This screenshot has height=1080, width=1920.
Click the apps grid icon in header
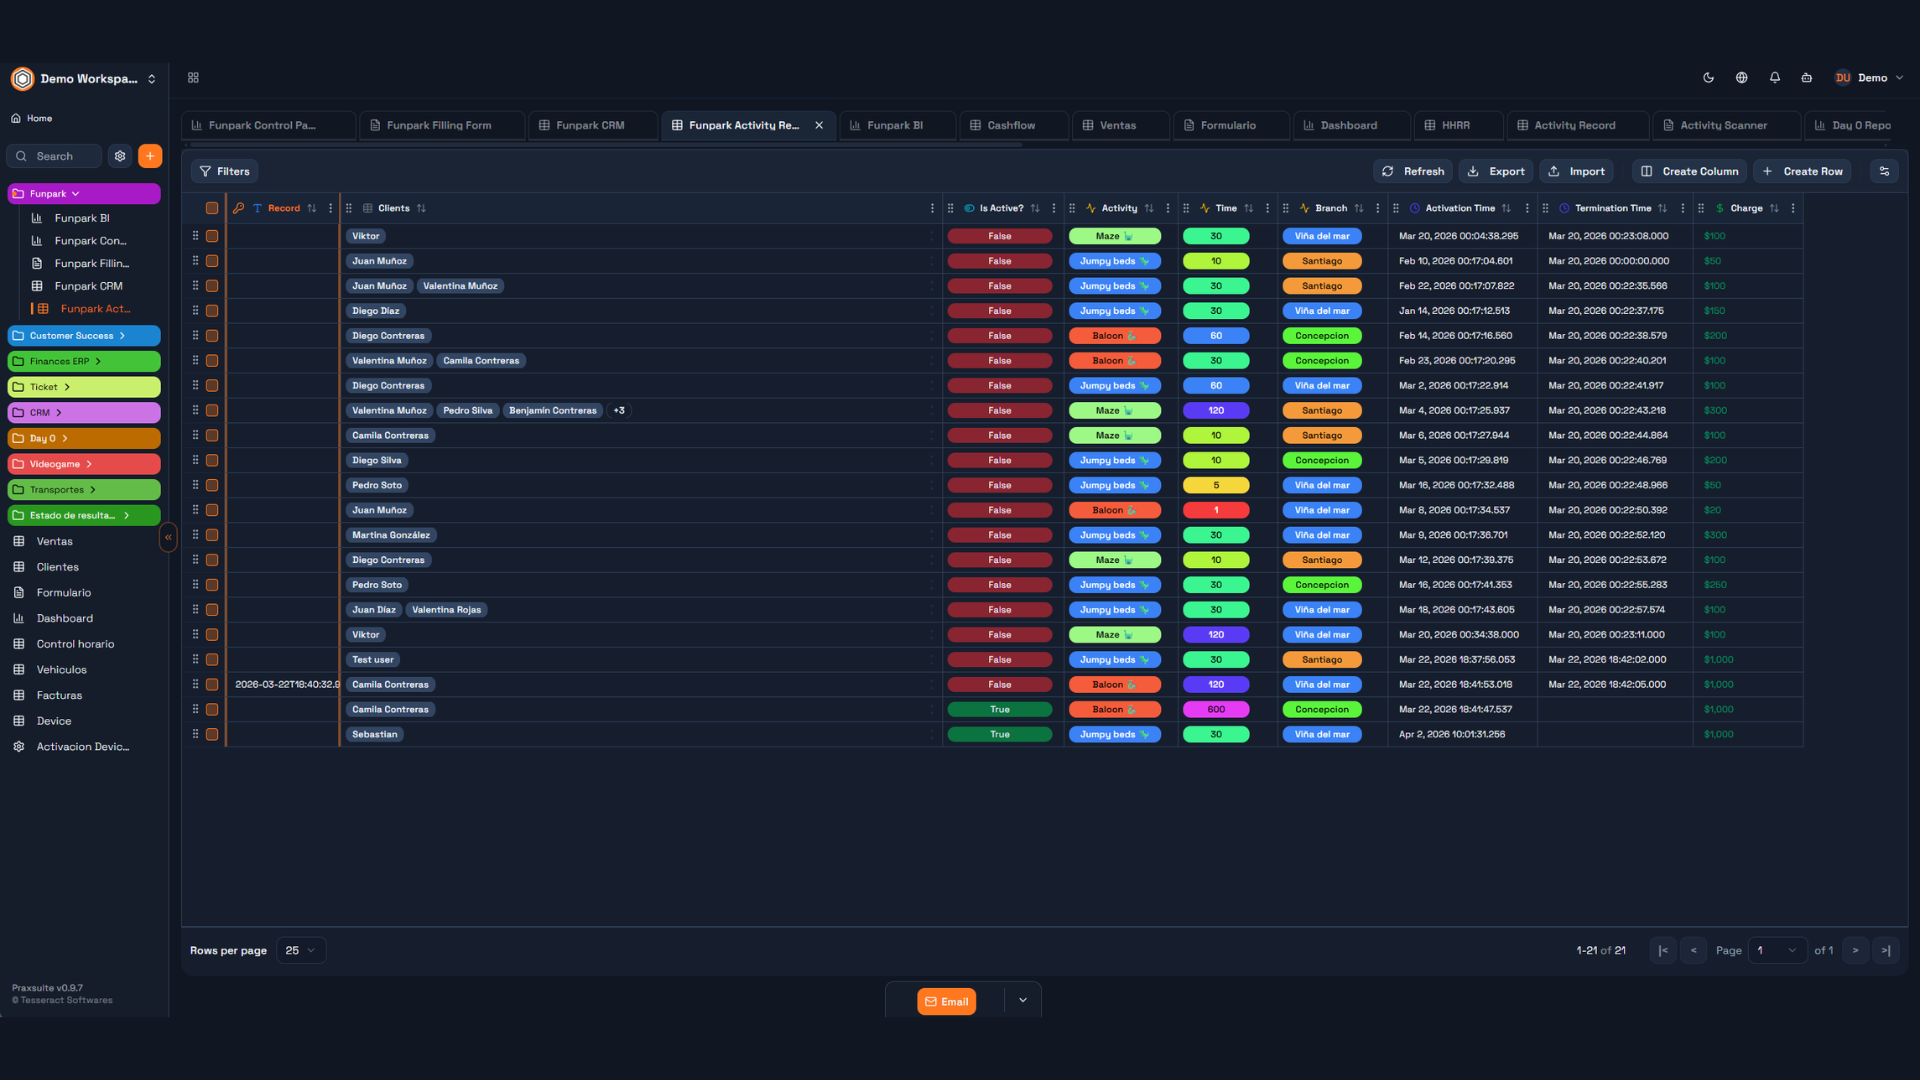pyautogui.click(x=193, y=78)
